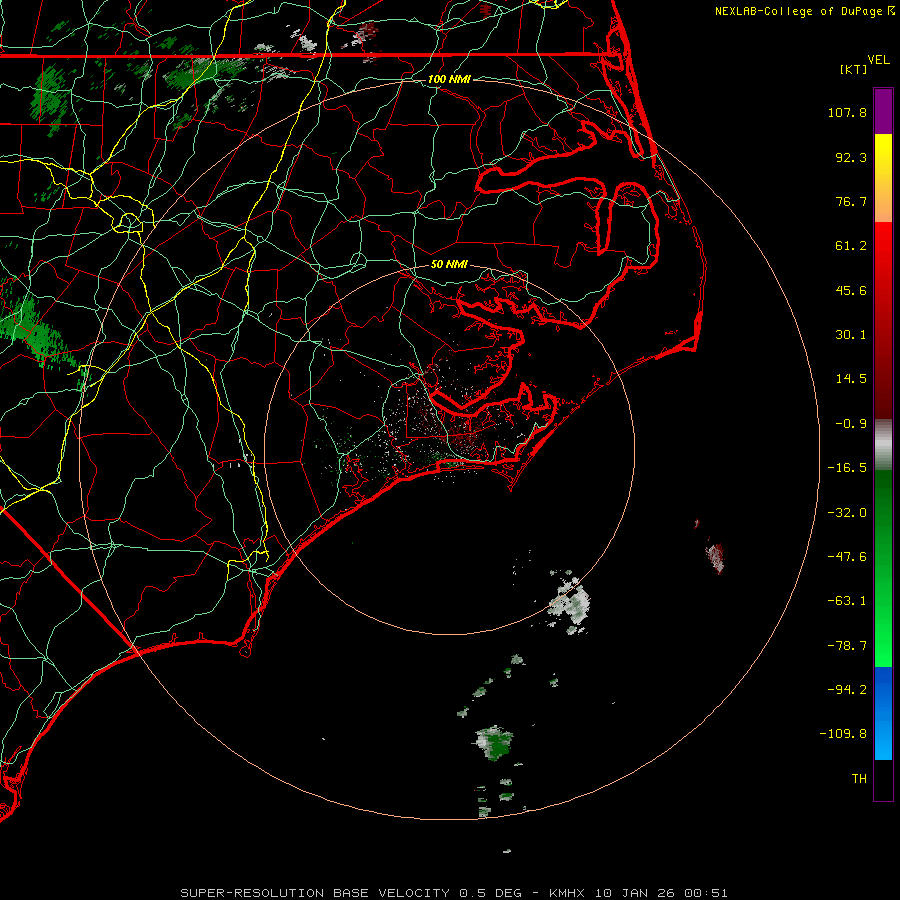Click the -0.9 value on velocity scale
This screenshot has width=900, height=900.
click(851, 424)
